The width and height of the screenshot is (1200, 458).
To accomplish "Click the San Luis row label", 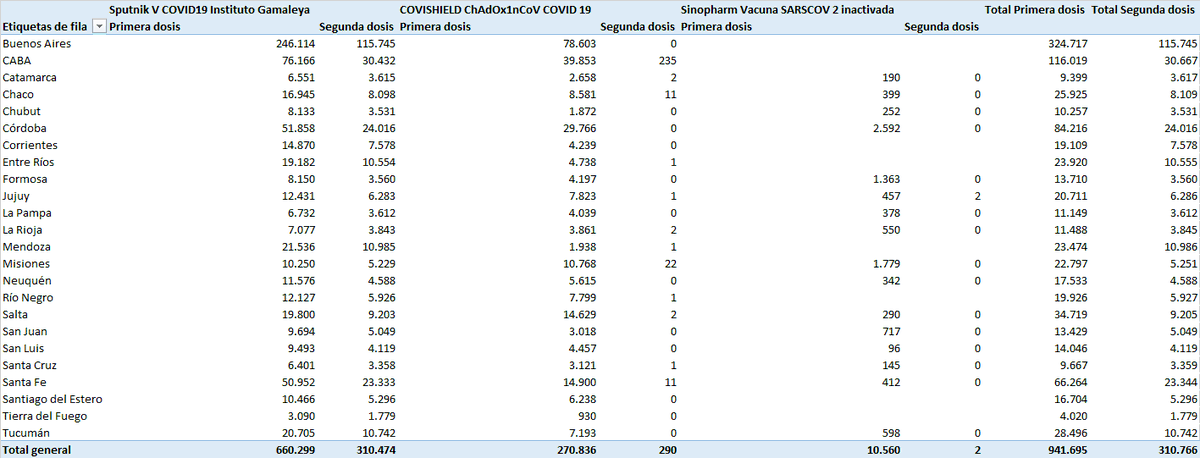I will click(x=24, y=349).
